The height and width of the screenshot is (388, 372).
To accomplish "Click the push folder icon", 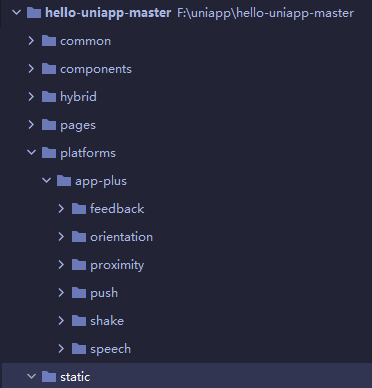I will click(79, 293).
